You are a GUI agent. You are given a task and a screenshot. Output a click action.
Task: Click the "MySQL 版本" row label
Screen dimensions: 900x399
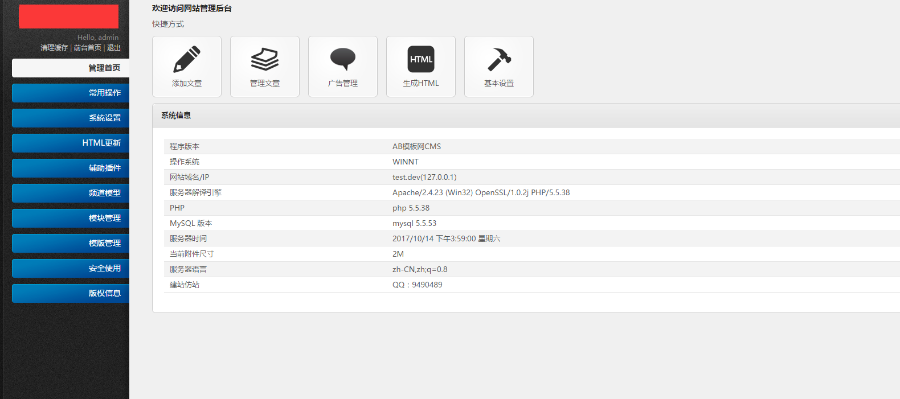191,223
